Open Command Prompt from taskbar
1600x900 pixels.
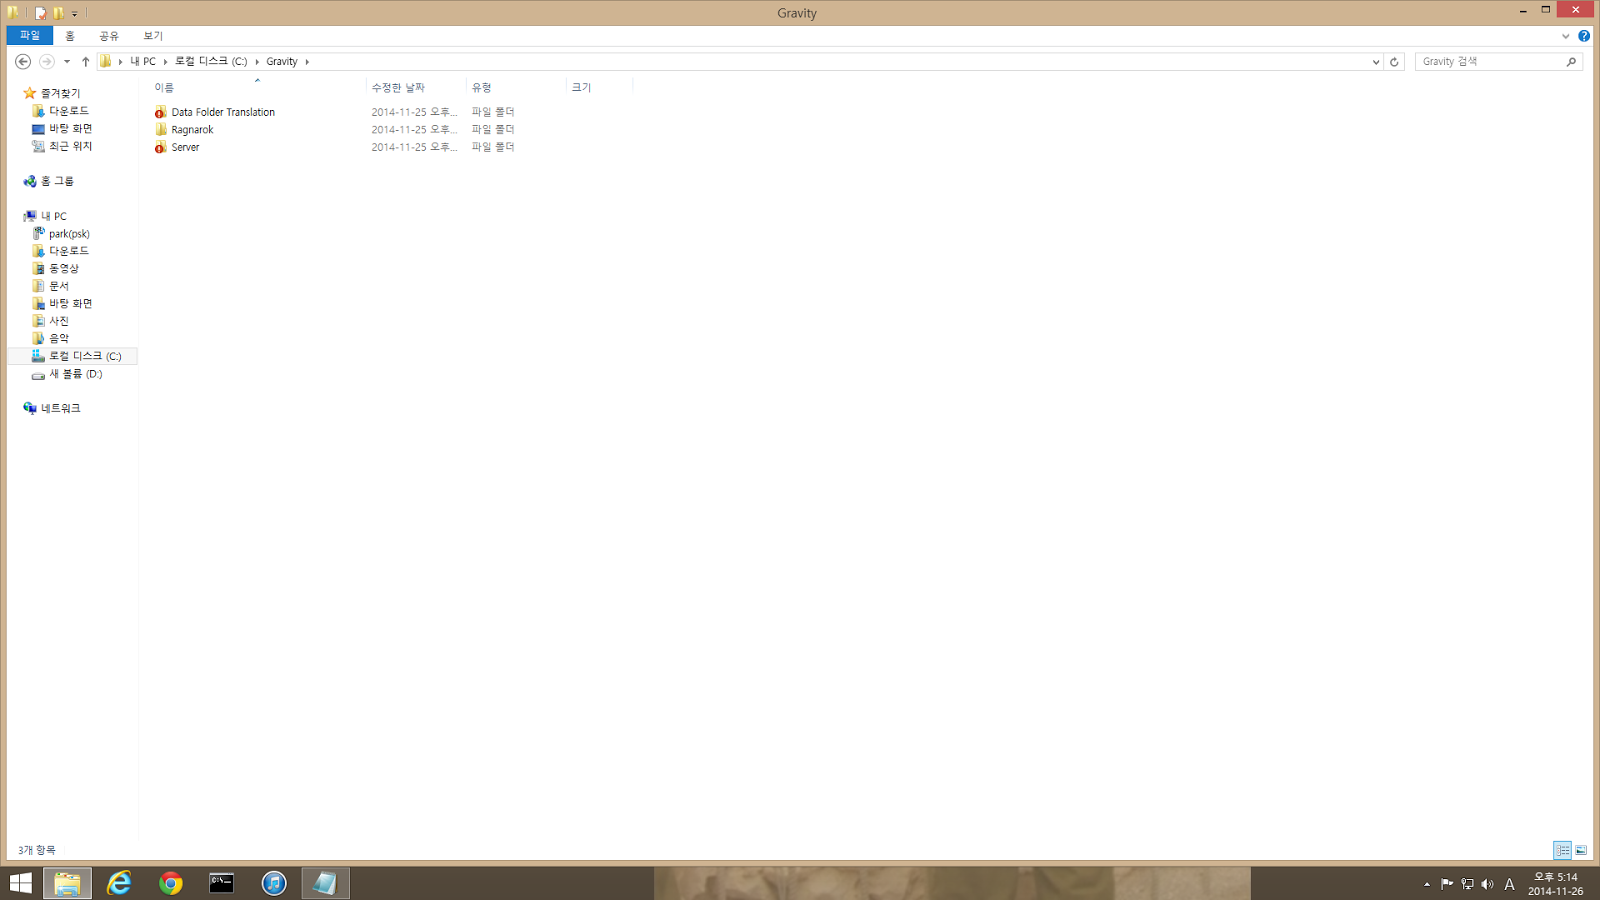tap(222, 883)
